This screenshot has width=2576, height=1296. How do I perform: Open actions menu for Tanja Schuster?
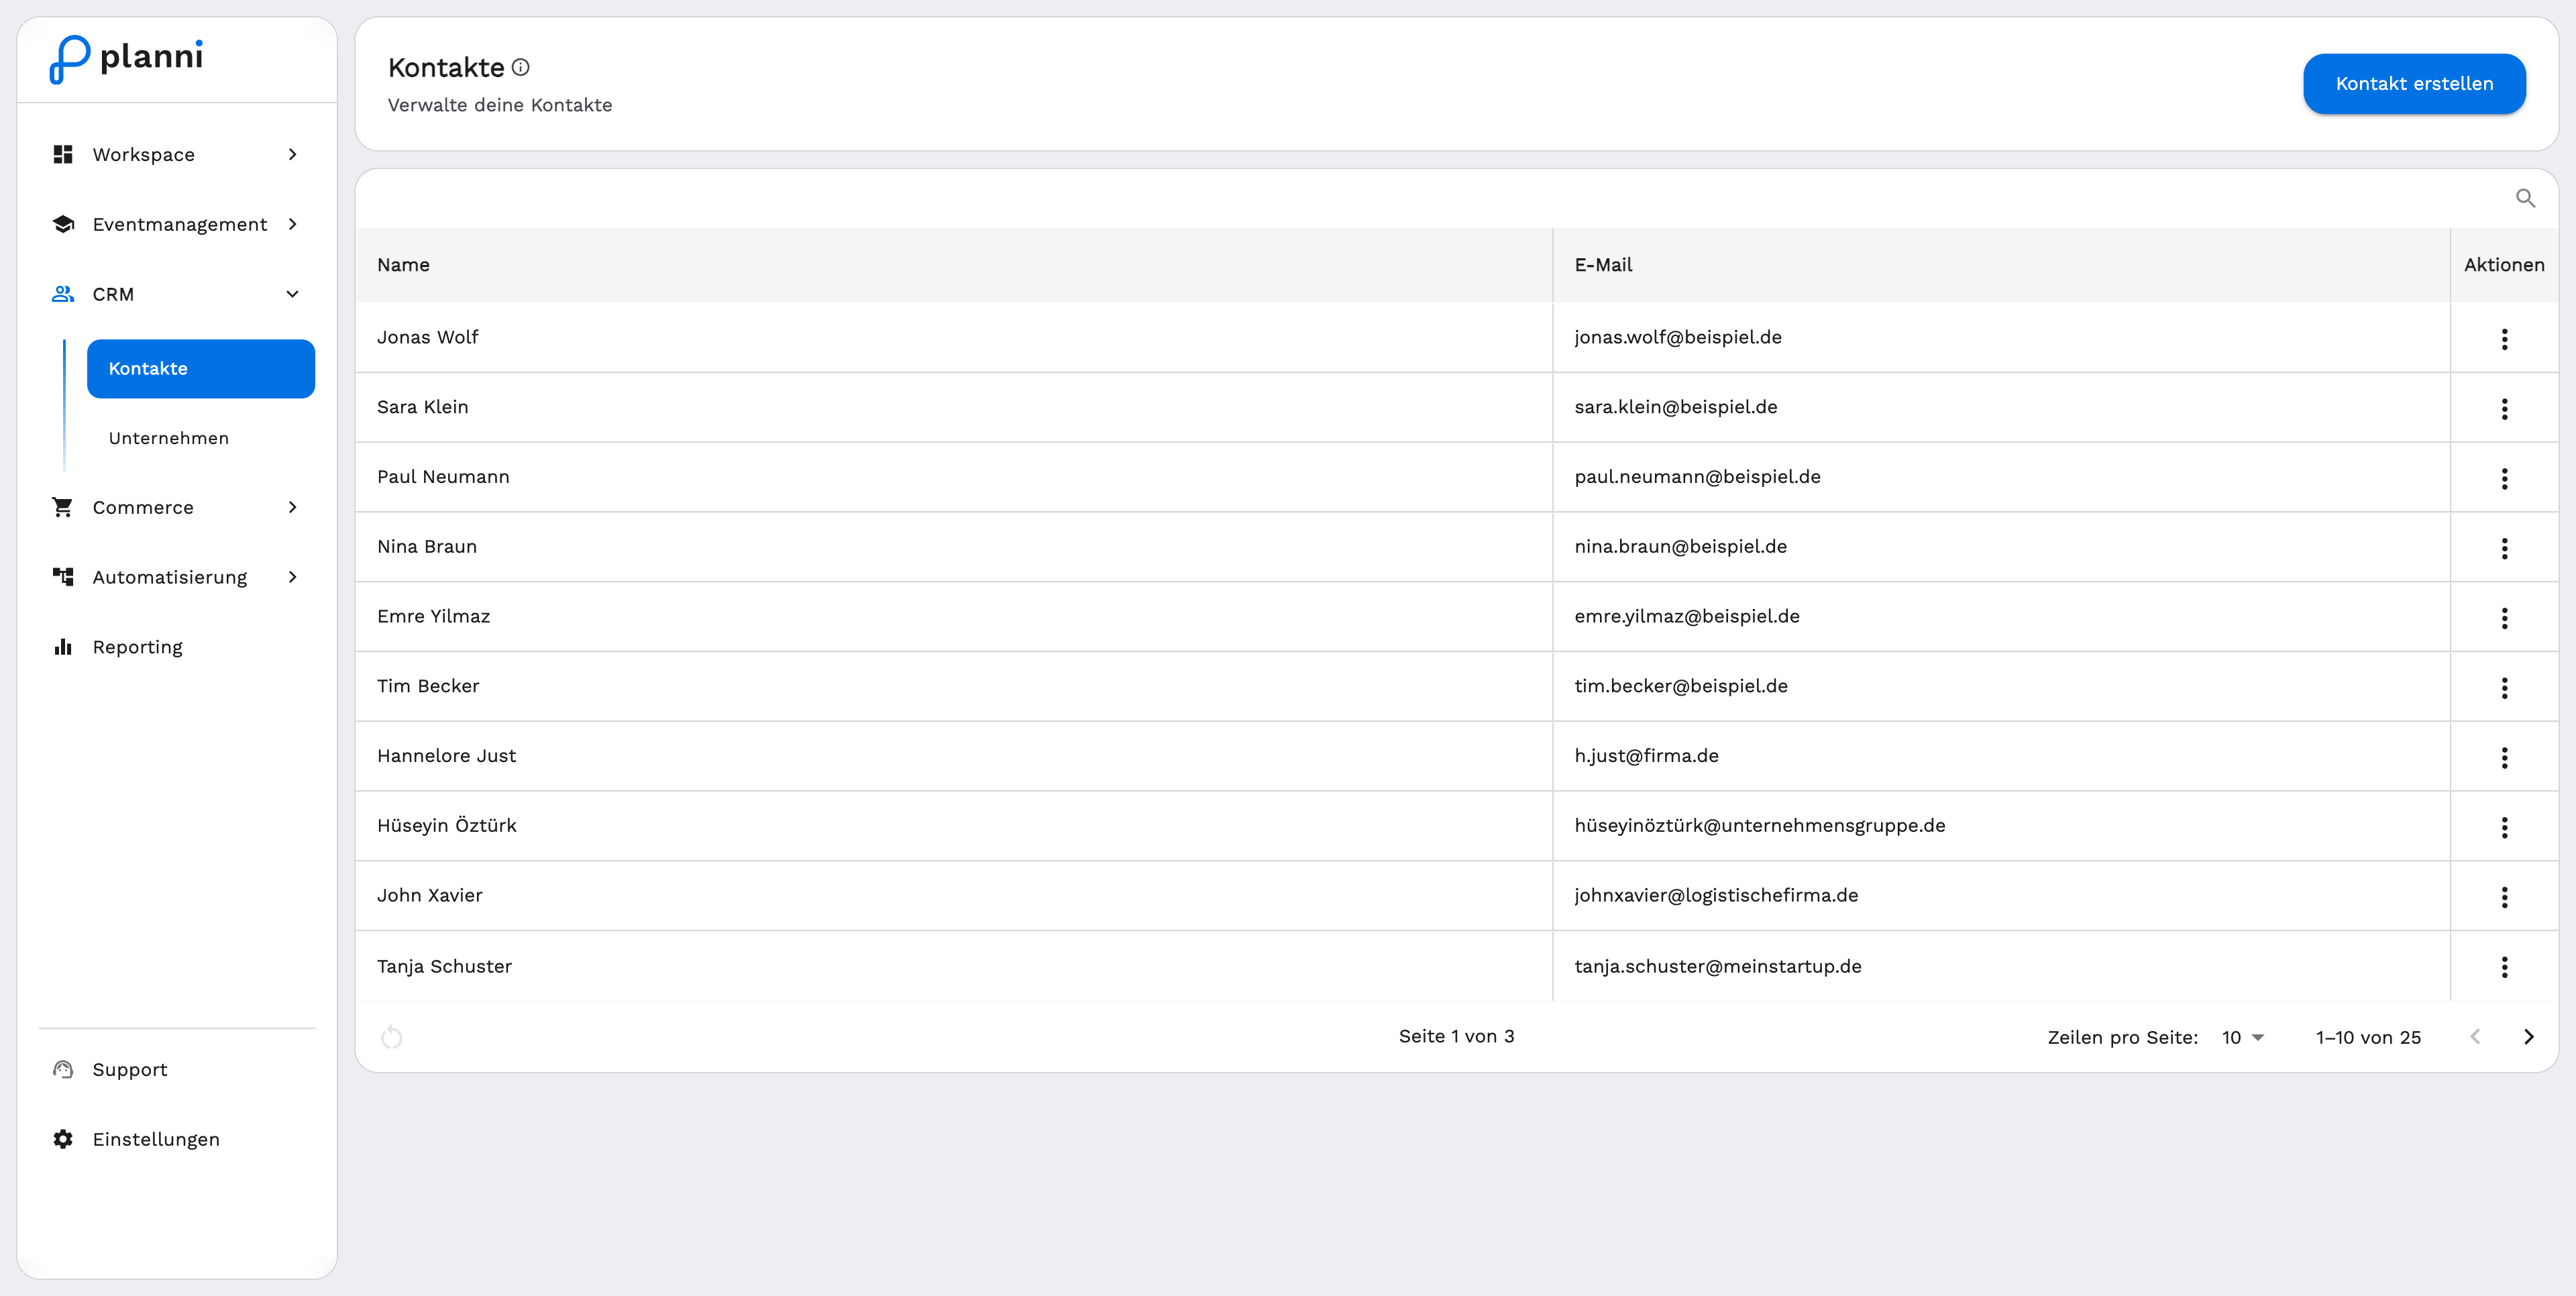pos(2504,966)
